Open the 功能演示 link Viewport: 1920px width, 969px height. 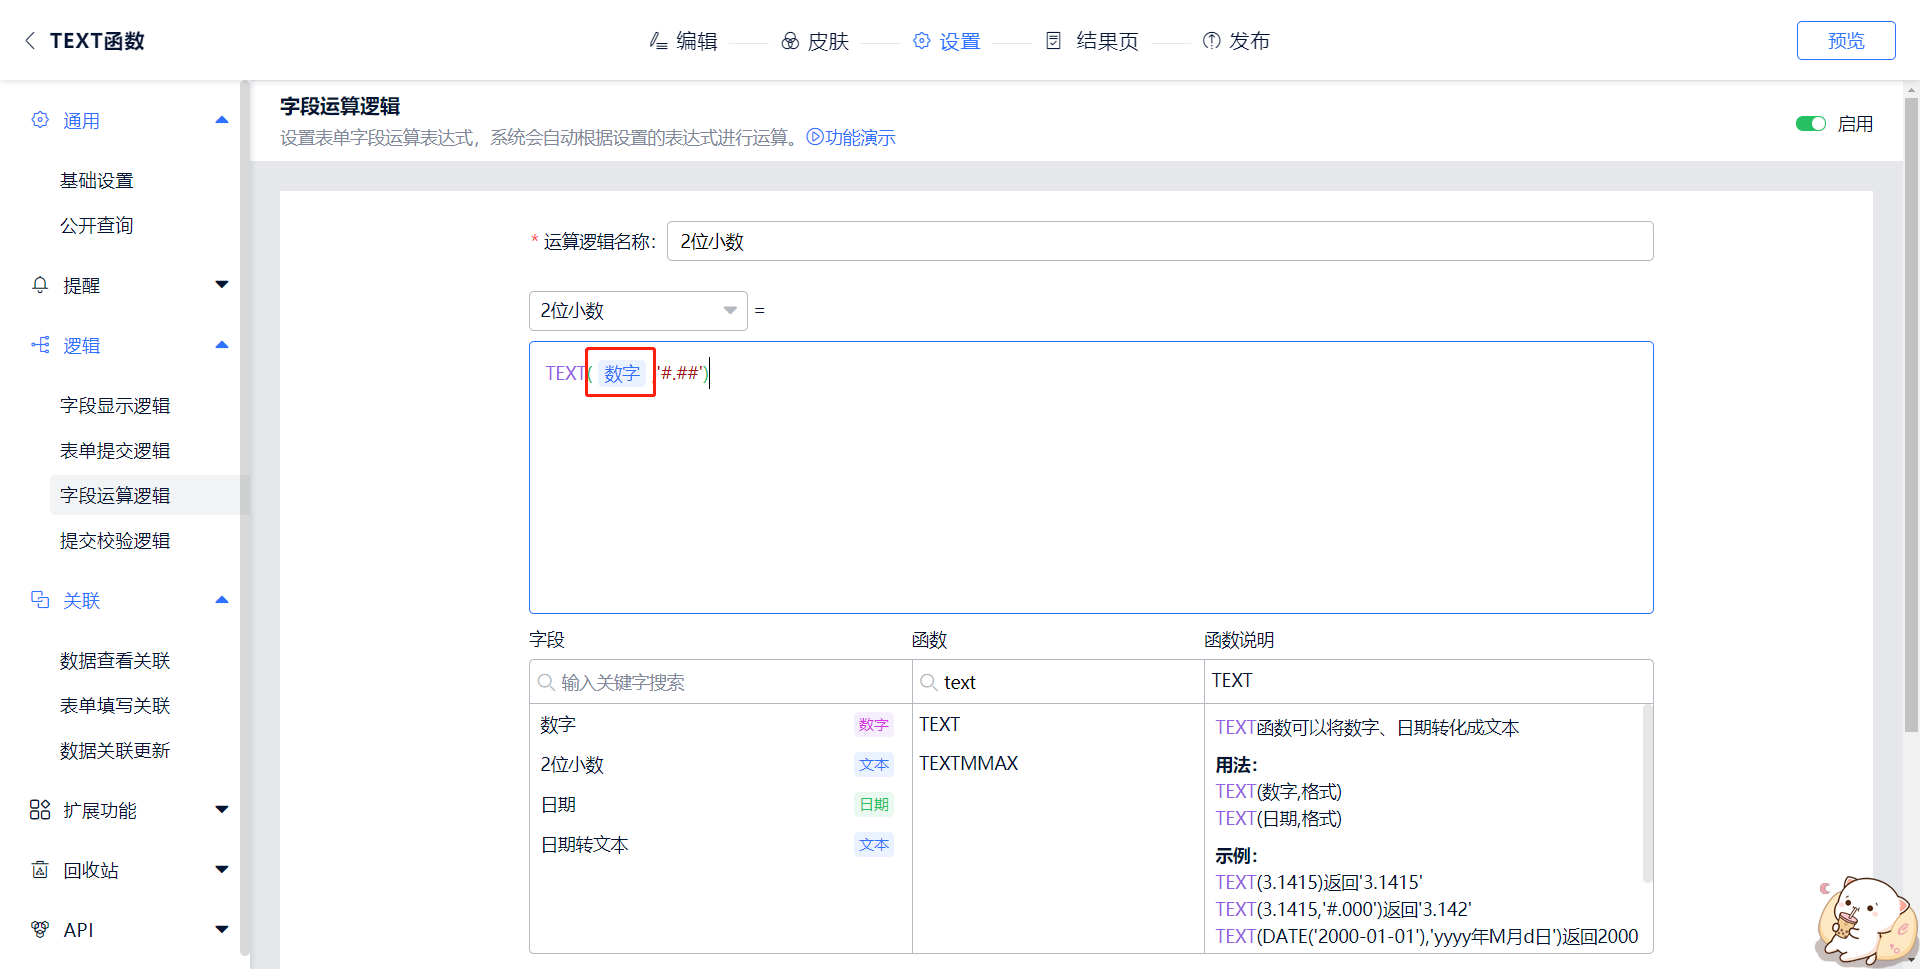tap(851, 138)
